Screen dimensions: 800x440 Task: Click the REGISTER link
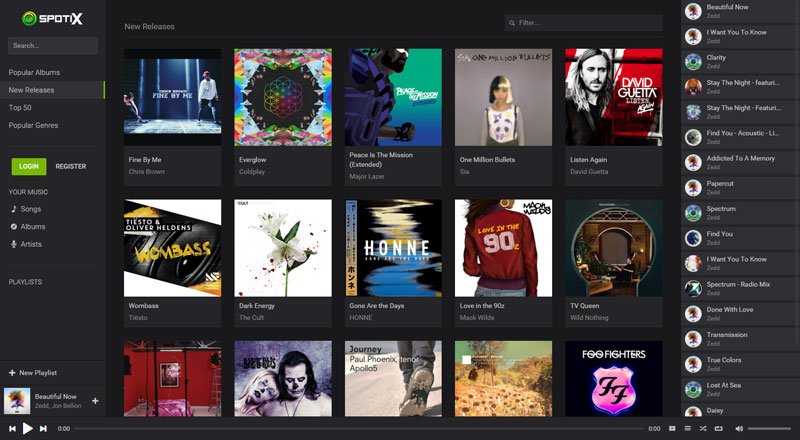point(71,166)
